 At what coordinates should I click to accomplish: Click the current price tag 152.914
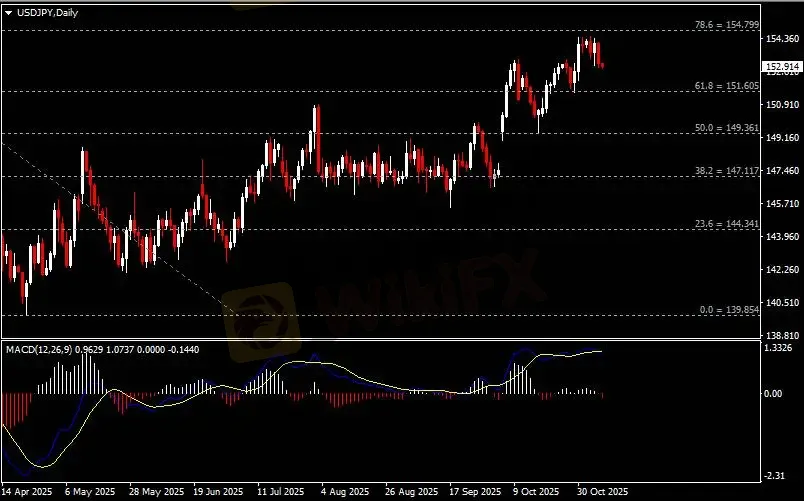781,66
